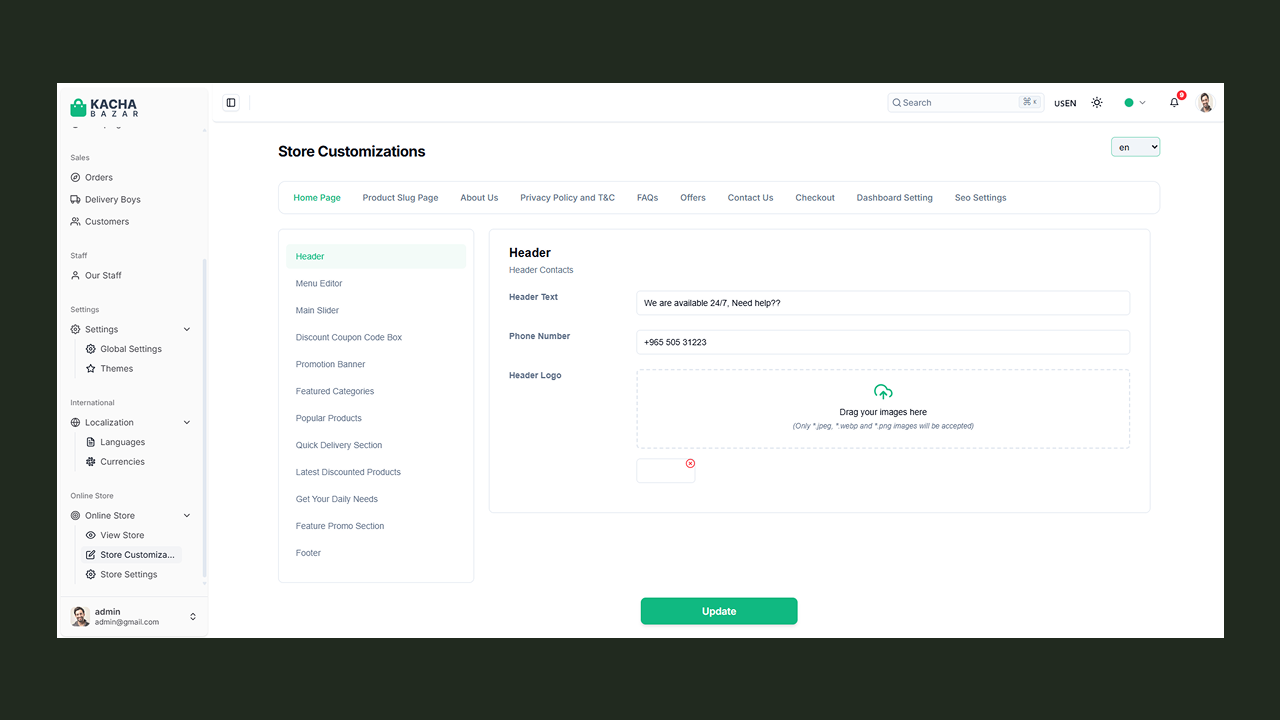The height and width of the screenshot is (720, 1280).
Task: Open the en language dropdown
Action: tap(1135, 147)
